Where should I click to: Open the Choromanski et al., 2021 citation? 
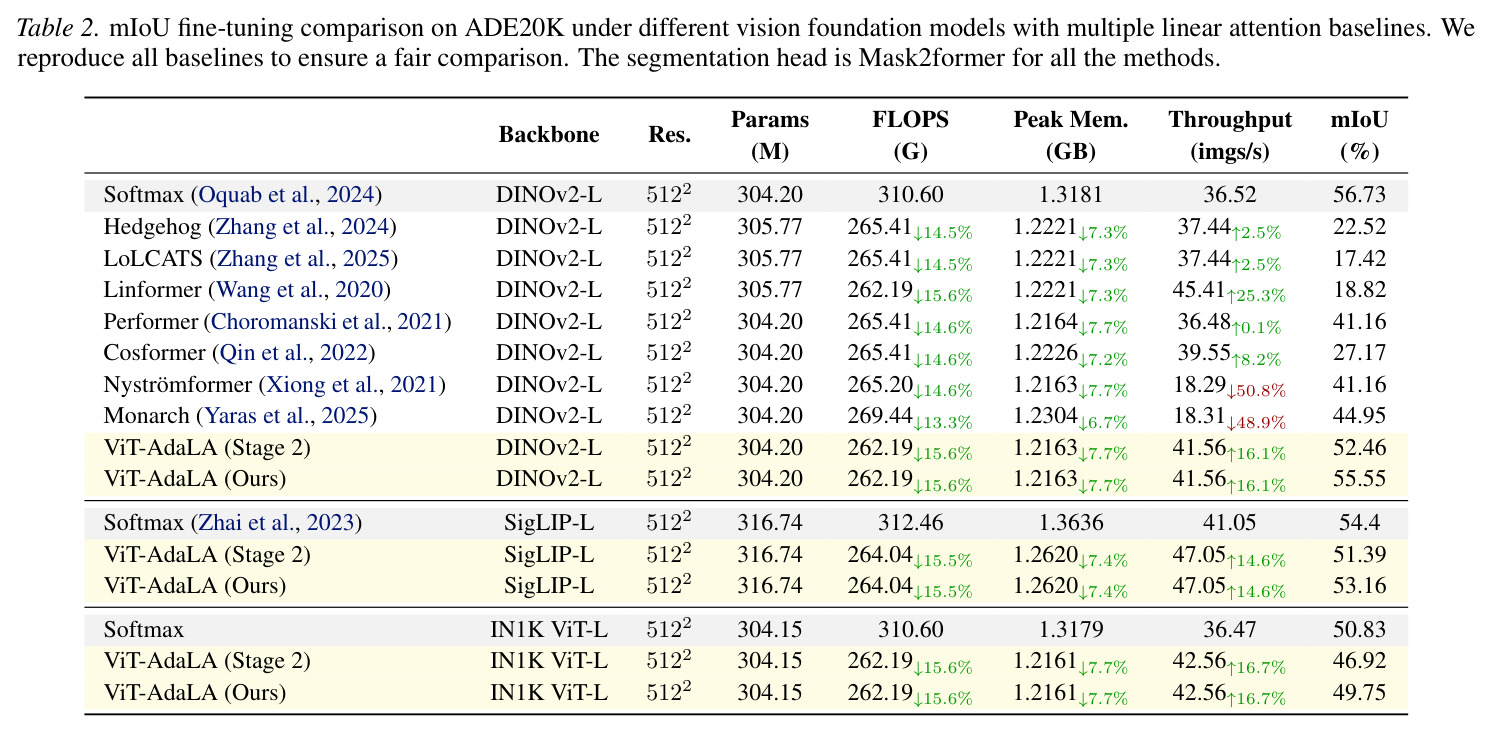[x=327, y=322]
